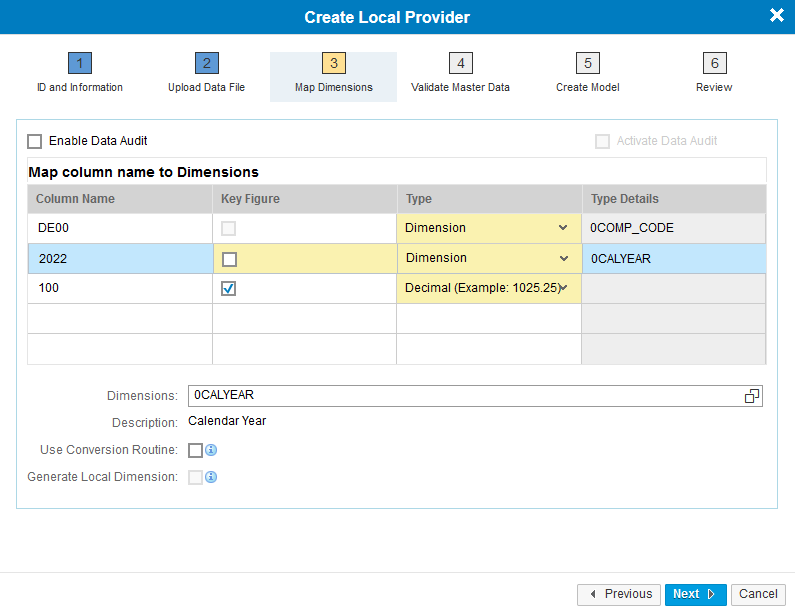
Task: Select the DE00 column name cell
Action: point(120,228)
